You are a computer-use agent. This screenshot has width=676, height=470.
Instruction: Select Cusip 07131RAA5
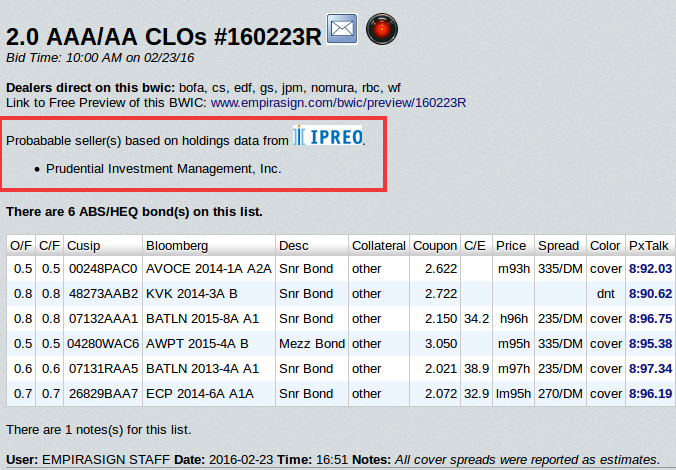click(103, 369)
